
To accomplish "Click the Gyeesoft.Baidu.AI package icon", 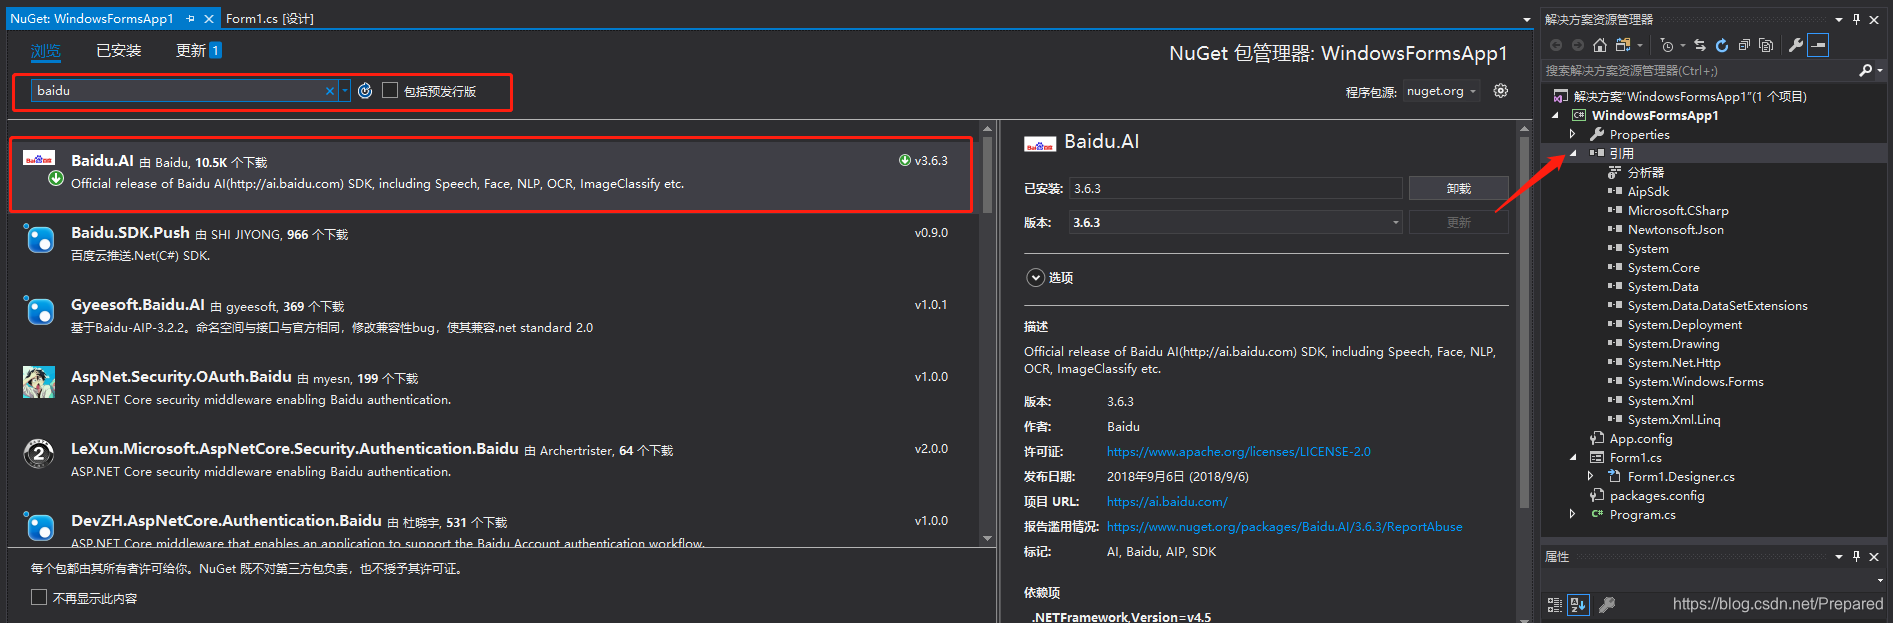I will pos(39,311).
